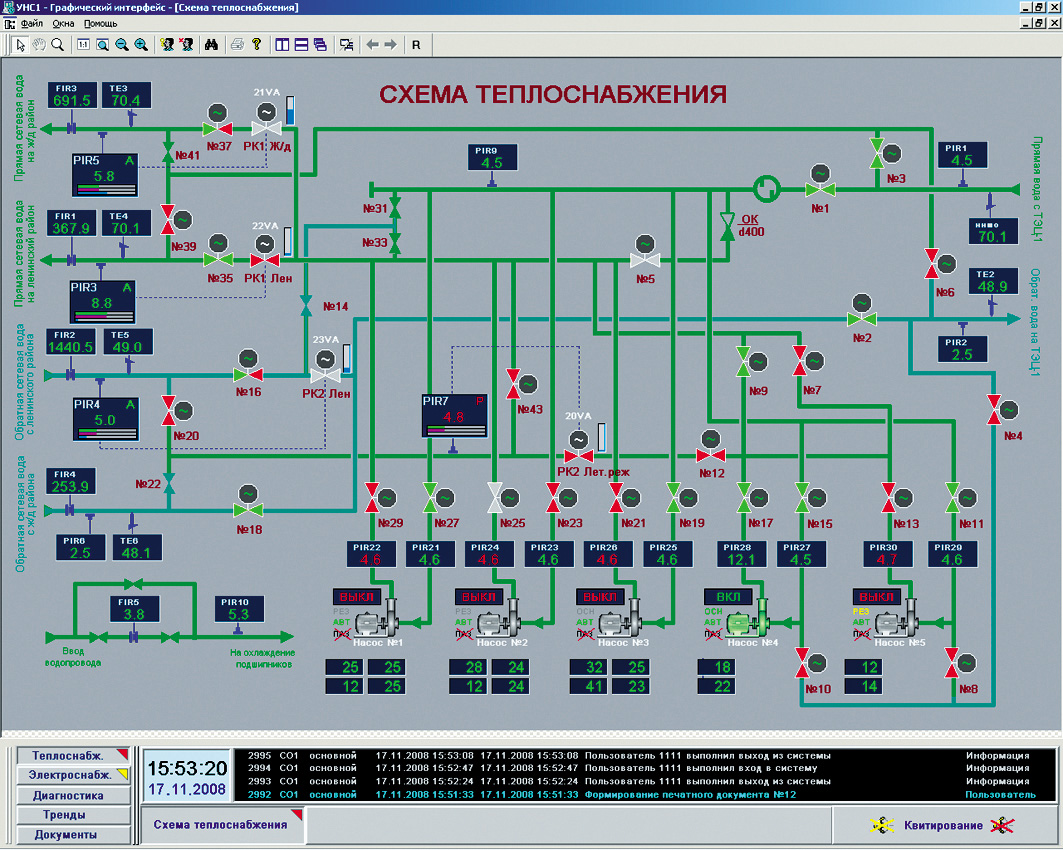Select event log row 2995
The image size is (1063, 850).
coord(645,756)
